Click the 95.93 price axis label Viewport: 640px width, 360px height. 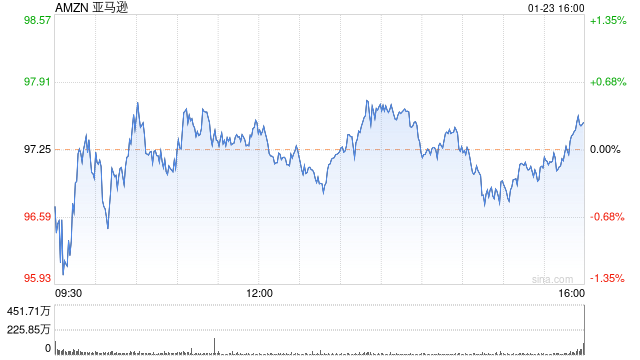point(37,278)
